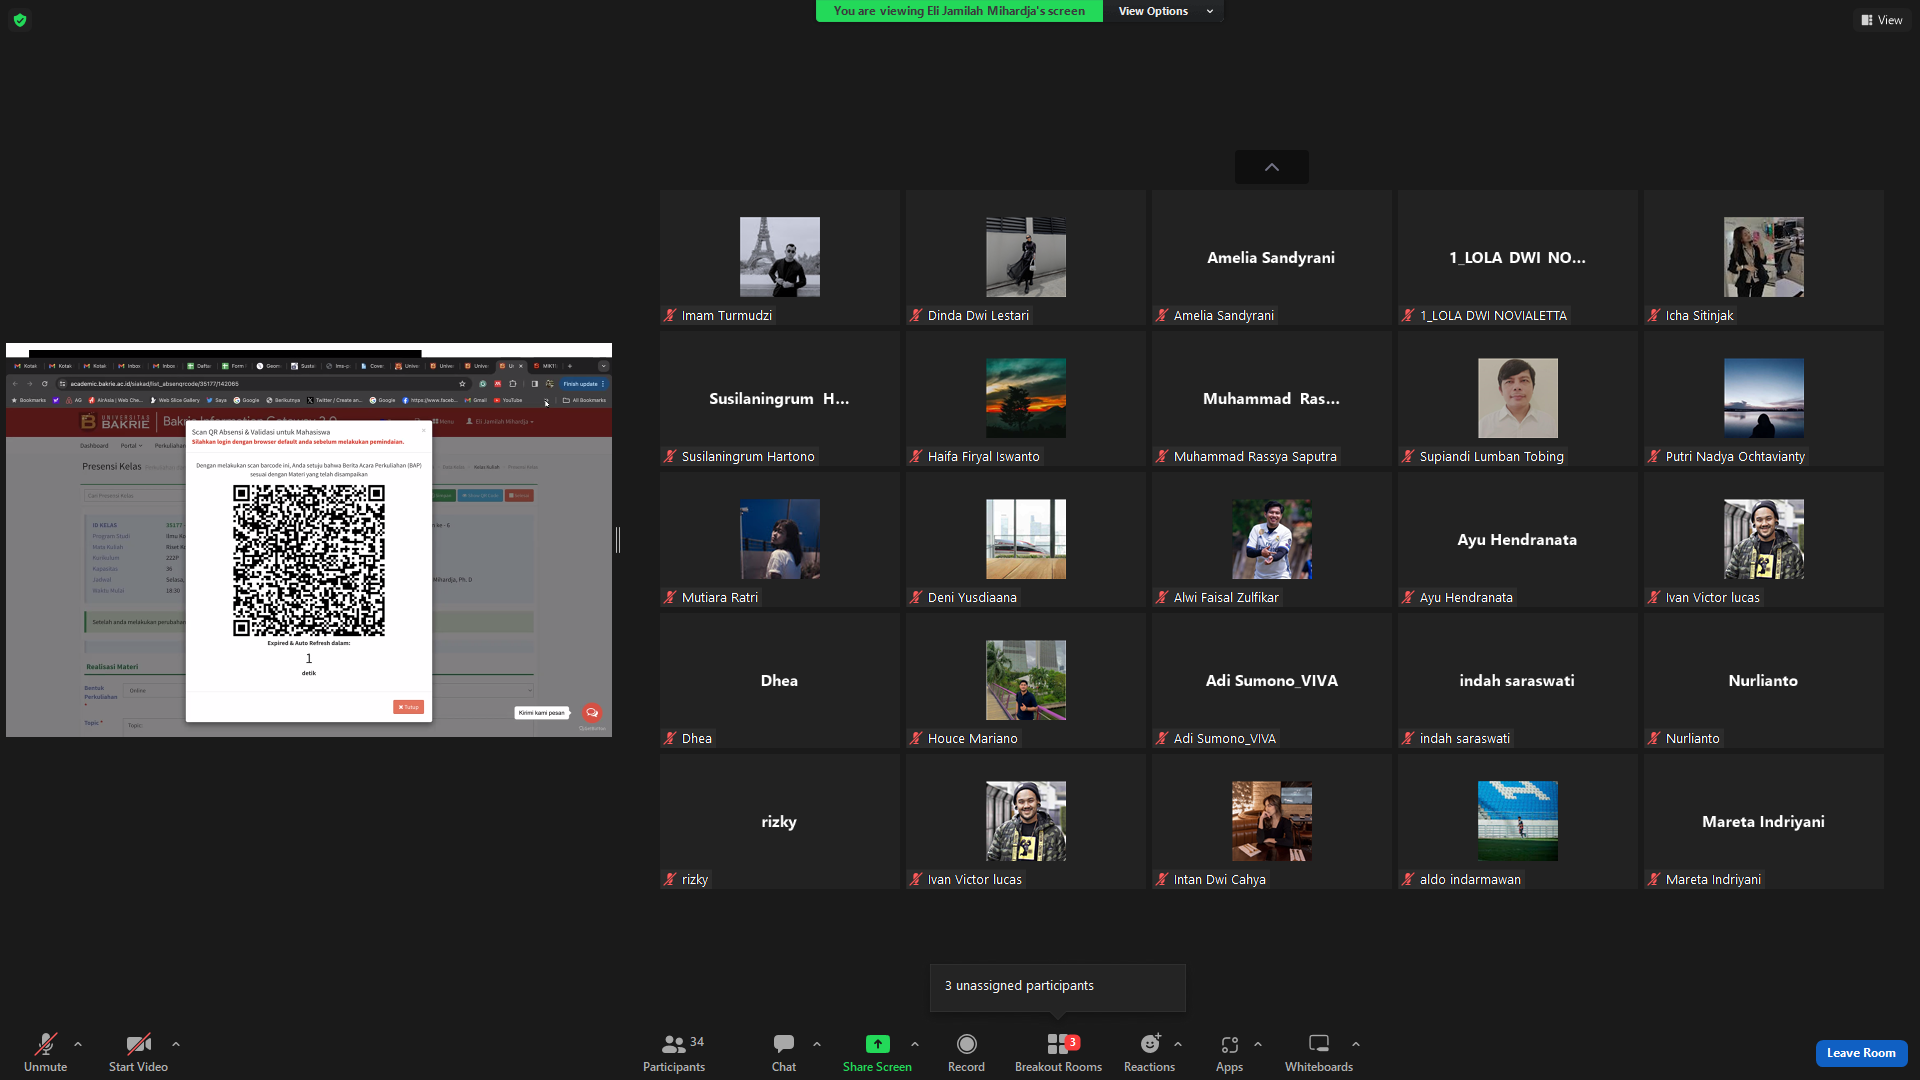Click muted mic icon beside Haifa Firyal Iswanto
Image resolution: width=1920 pixels, height=1080 pixels.
click(x=916, y=456)
